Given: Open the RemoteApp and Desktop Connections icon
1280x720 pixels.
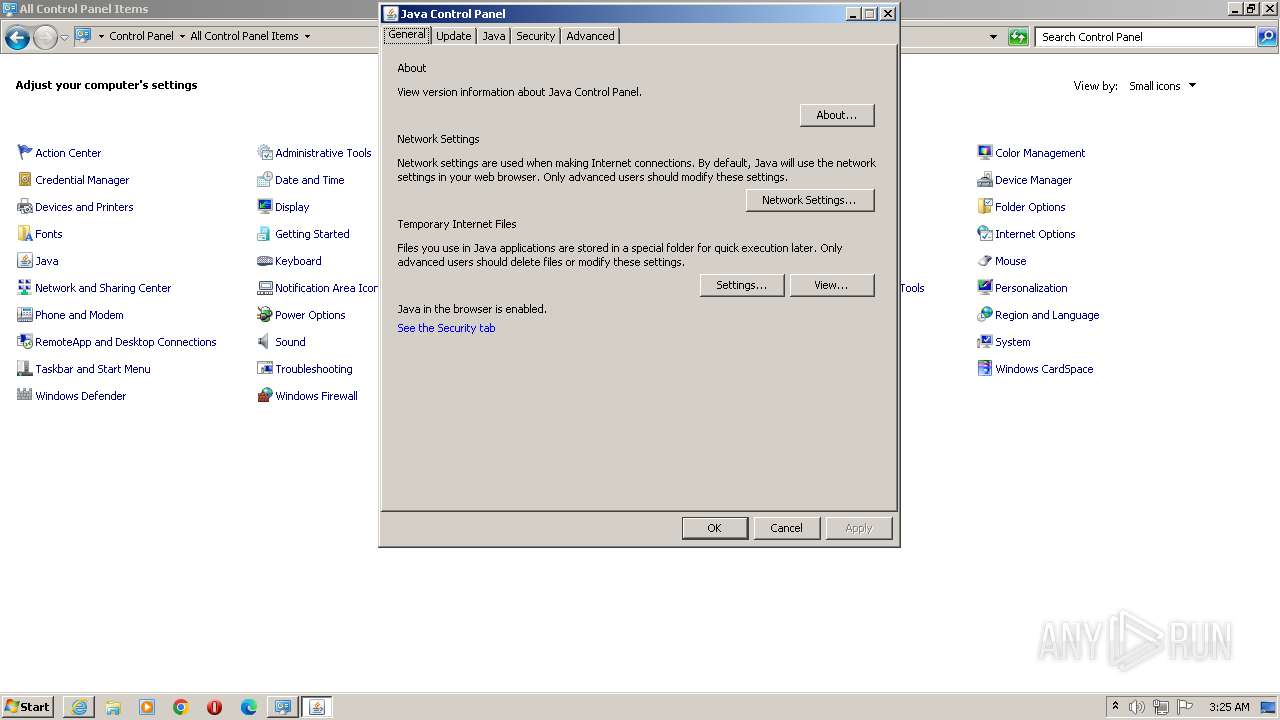Looking at the screenshot, I should [x=25, y=342].
